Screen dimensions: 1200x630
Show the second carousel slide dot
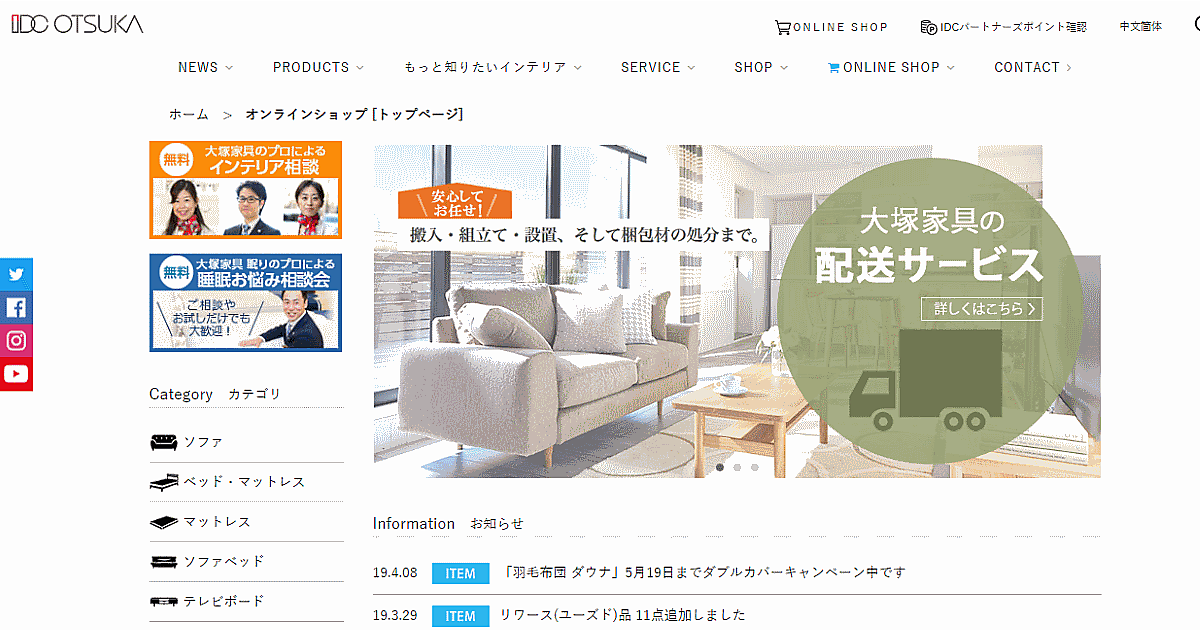737,467
